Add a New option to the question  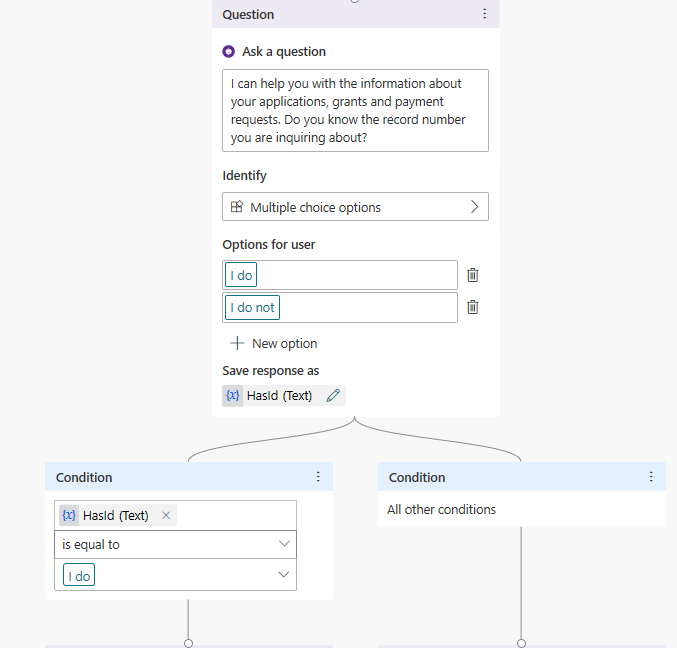click(x=274, y=344)
